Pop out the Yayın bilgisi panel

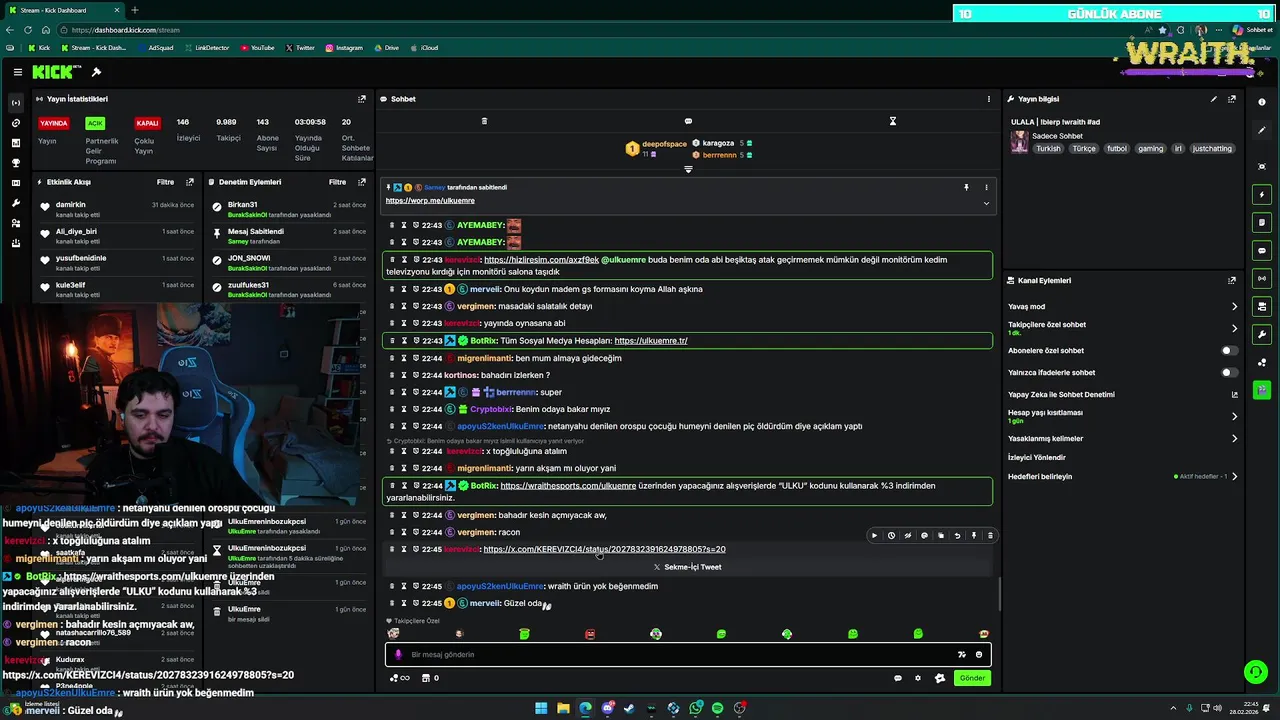1232,99
